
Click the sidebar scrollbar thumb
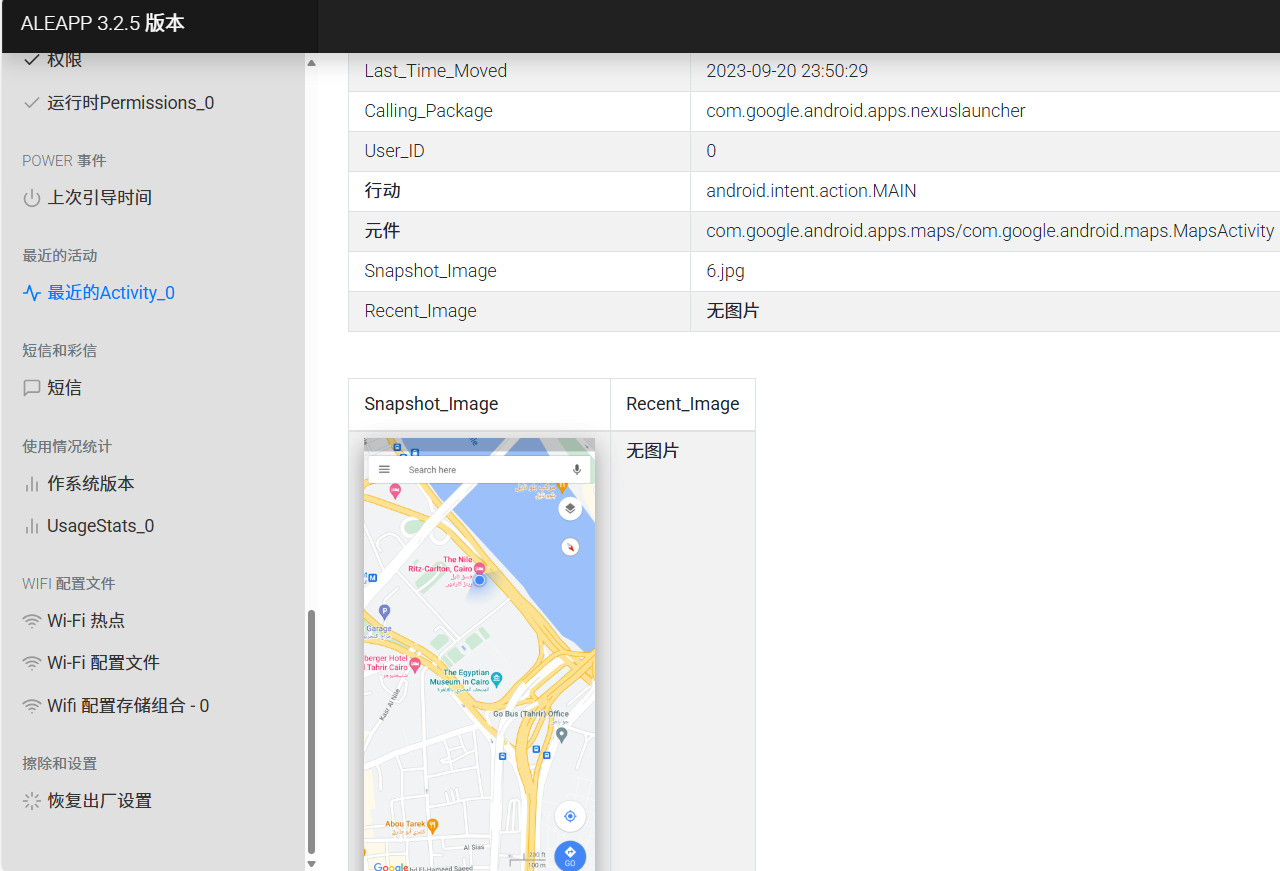click(x=311, y=732)
